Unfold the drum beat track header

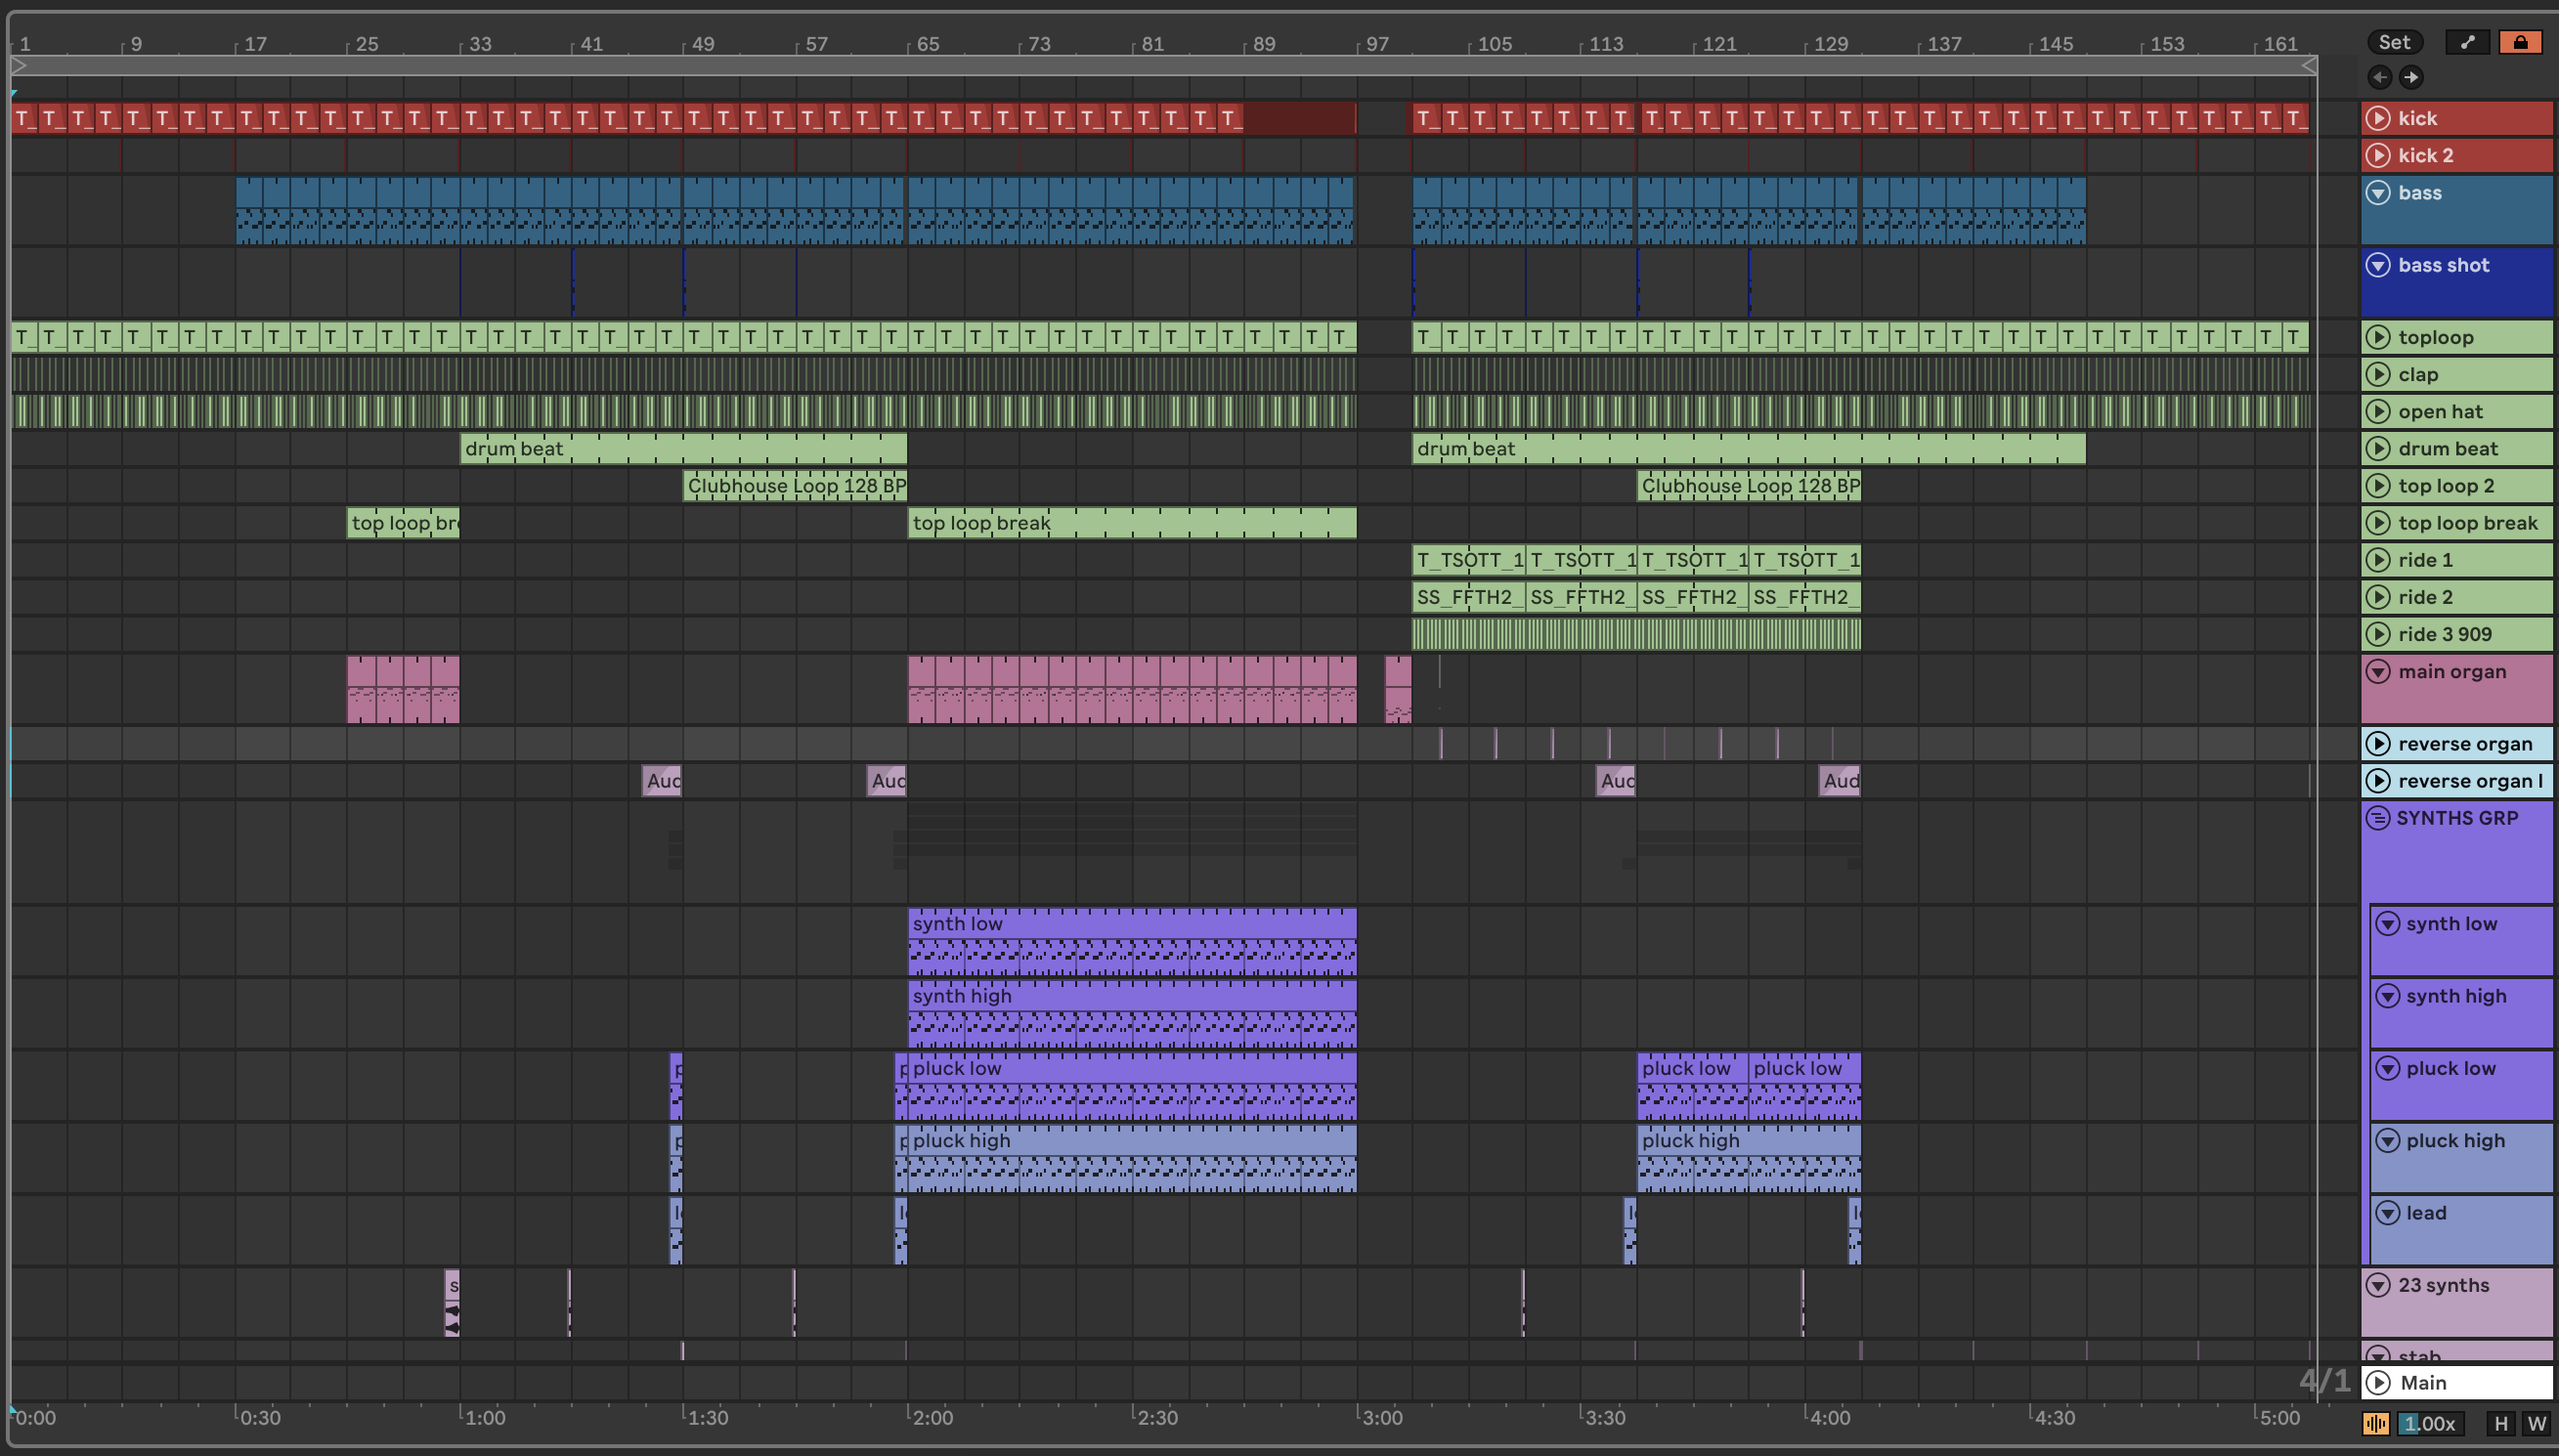tap(2378, 448)
